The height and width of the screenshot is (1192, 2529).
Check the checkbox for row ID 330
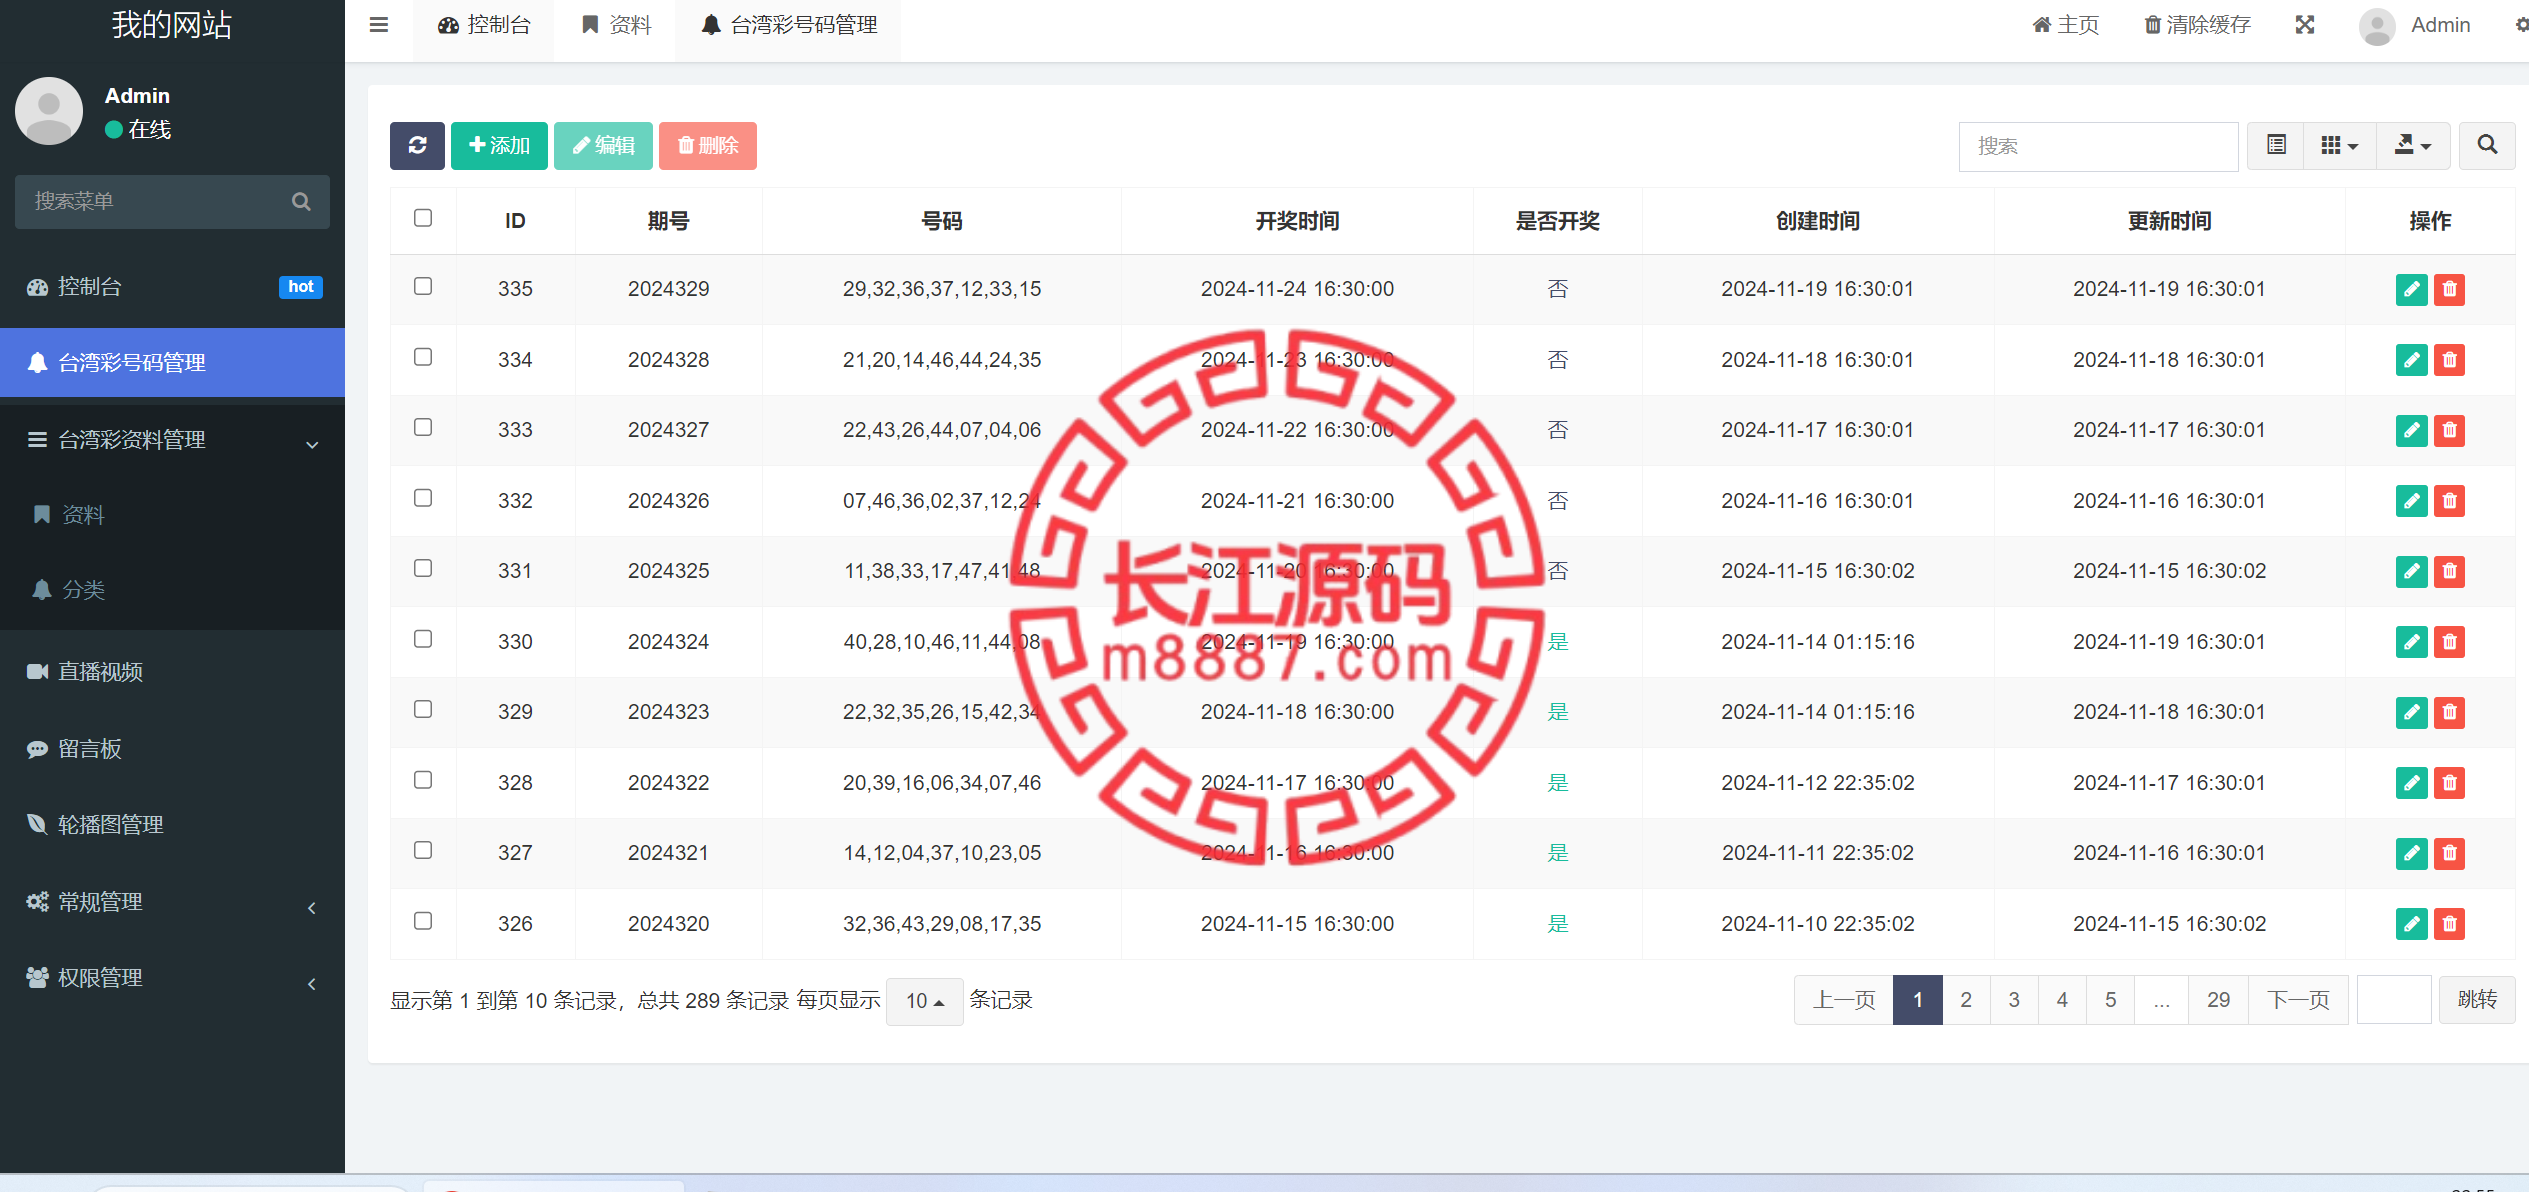(x=423, y=639)
